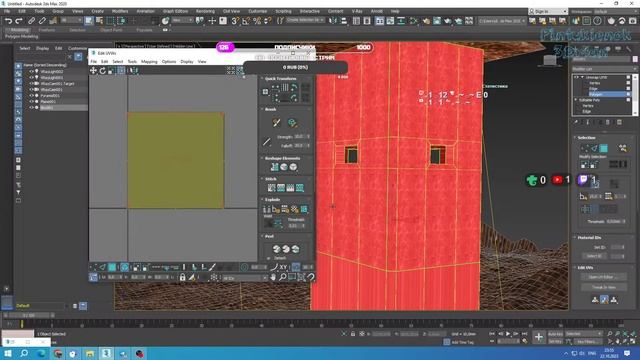Click first Stitch icon in Stitch rollout
The width and height of the screenshot is (640, 360).
click(271, 188)
